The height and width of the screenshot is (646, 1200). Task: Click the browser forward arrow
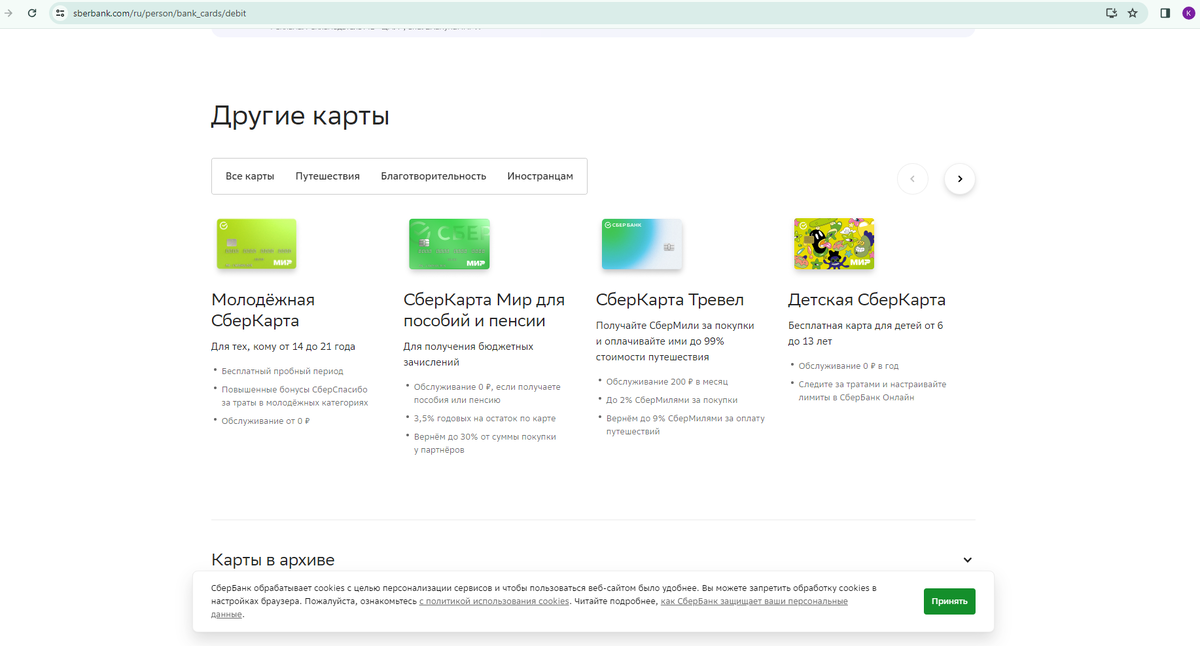[9, 13]
